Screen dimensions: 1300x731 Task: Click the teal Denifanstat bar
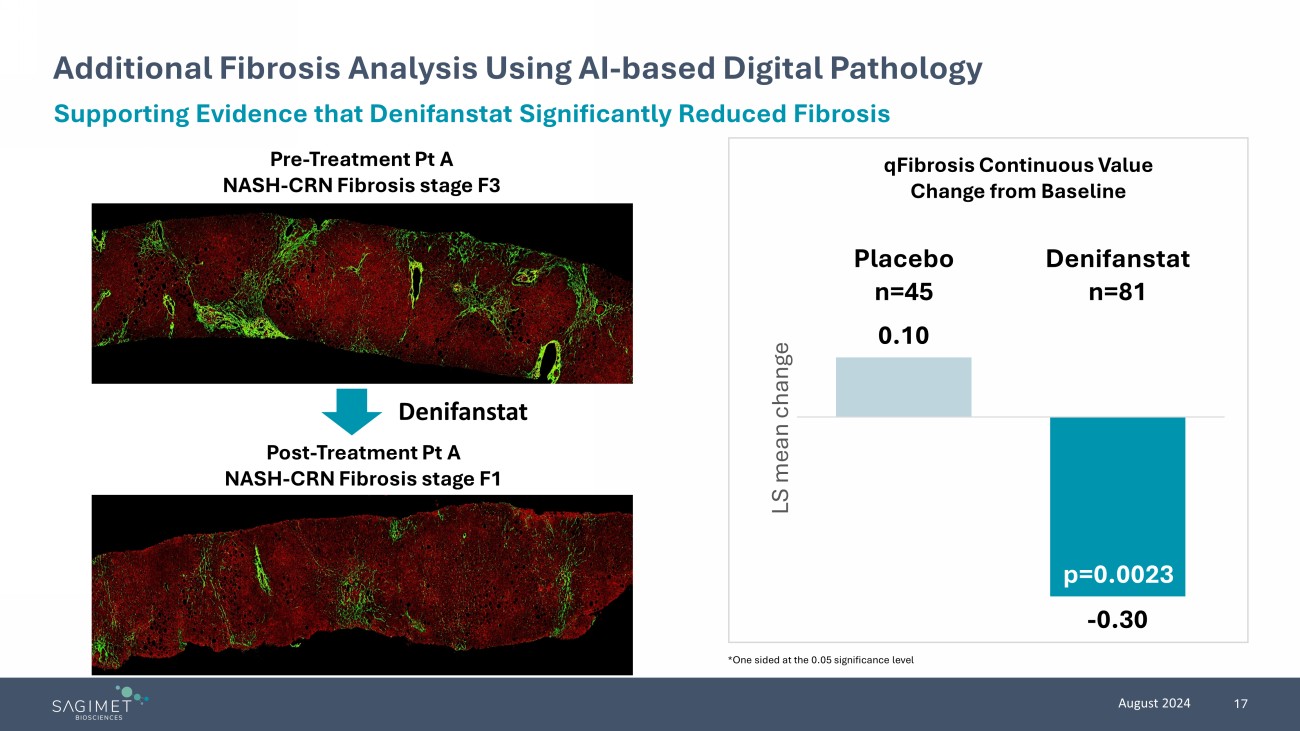(1117, 506)
